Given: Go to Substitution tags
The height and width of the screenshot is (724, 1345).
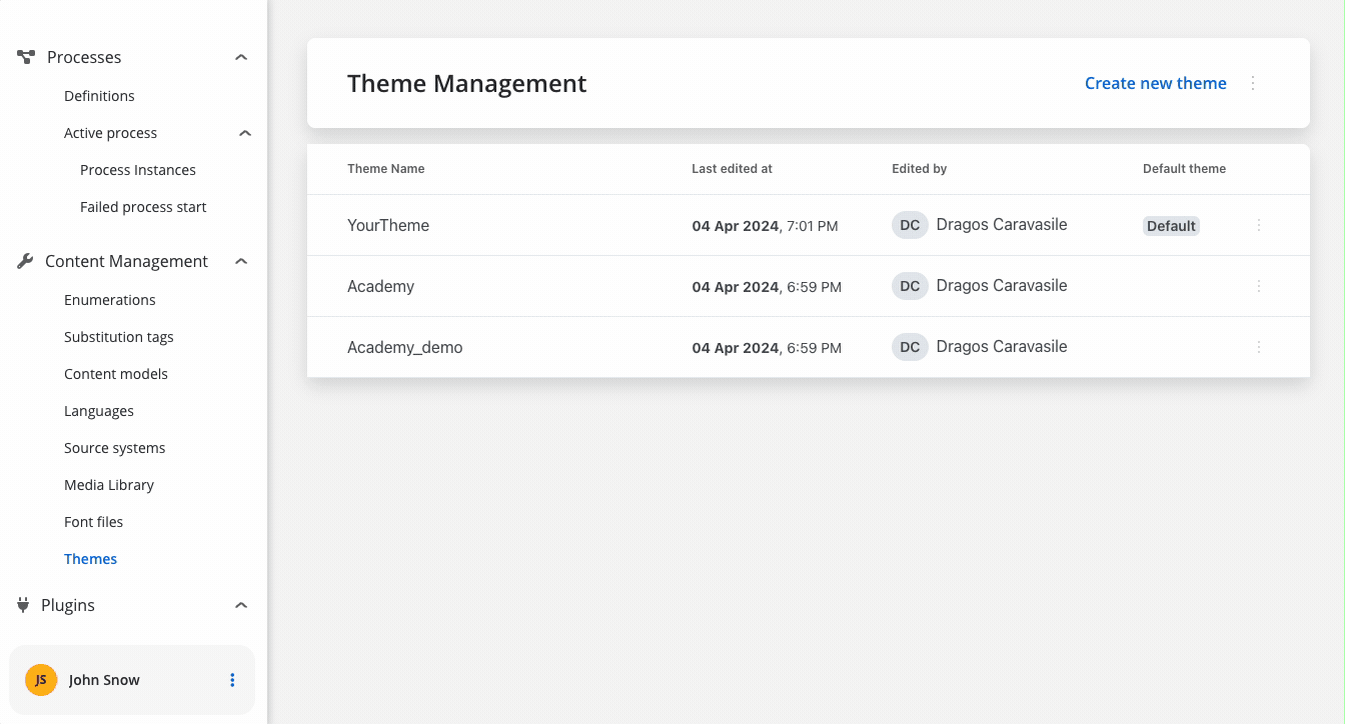Looking at the screenshot, I should (x=119, y=337).
